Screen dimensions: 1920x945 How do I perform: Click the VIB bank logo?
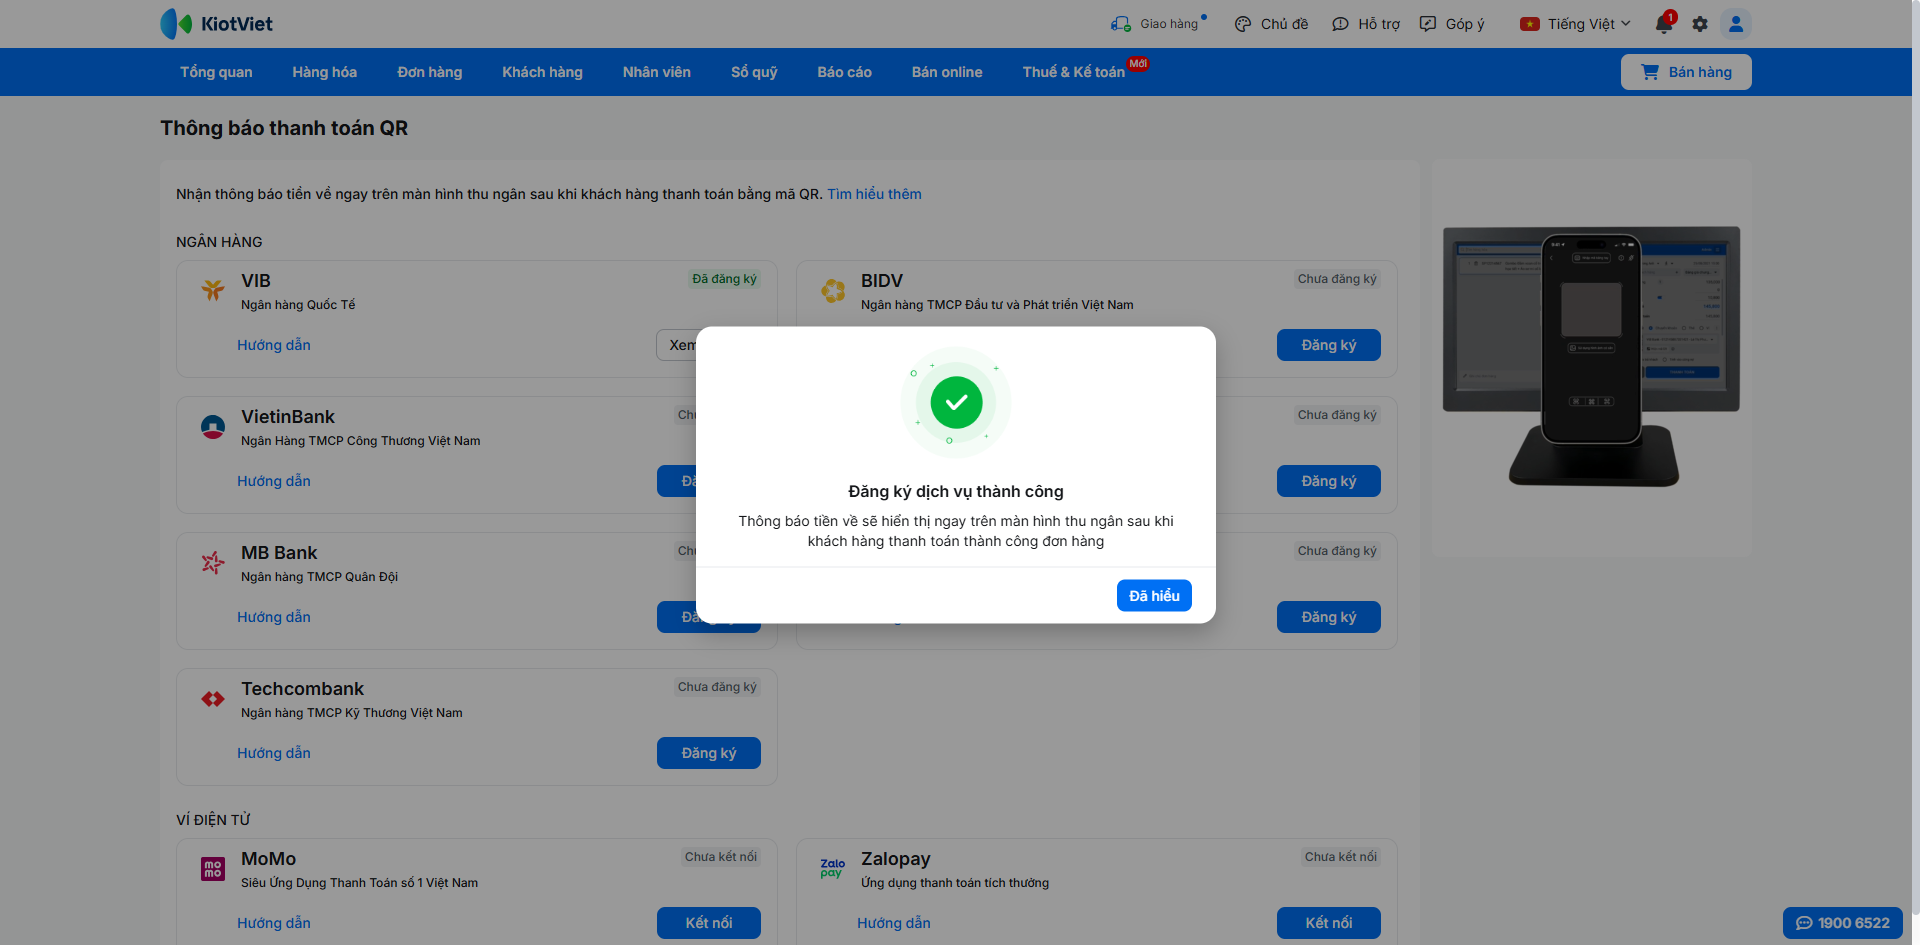click(x=213, y=290)
